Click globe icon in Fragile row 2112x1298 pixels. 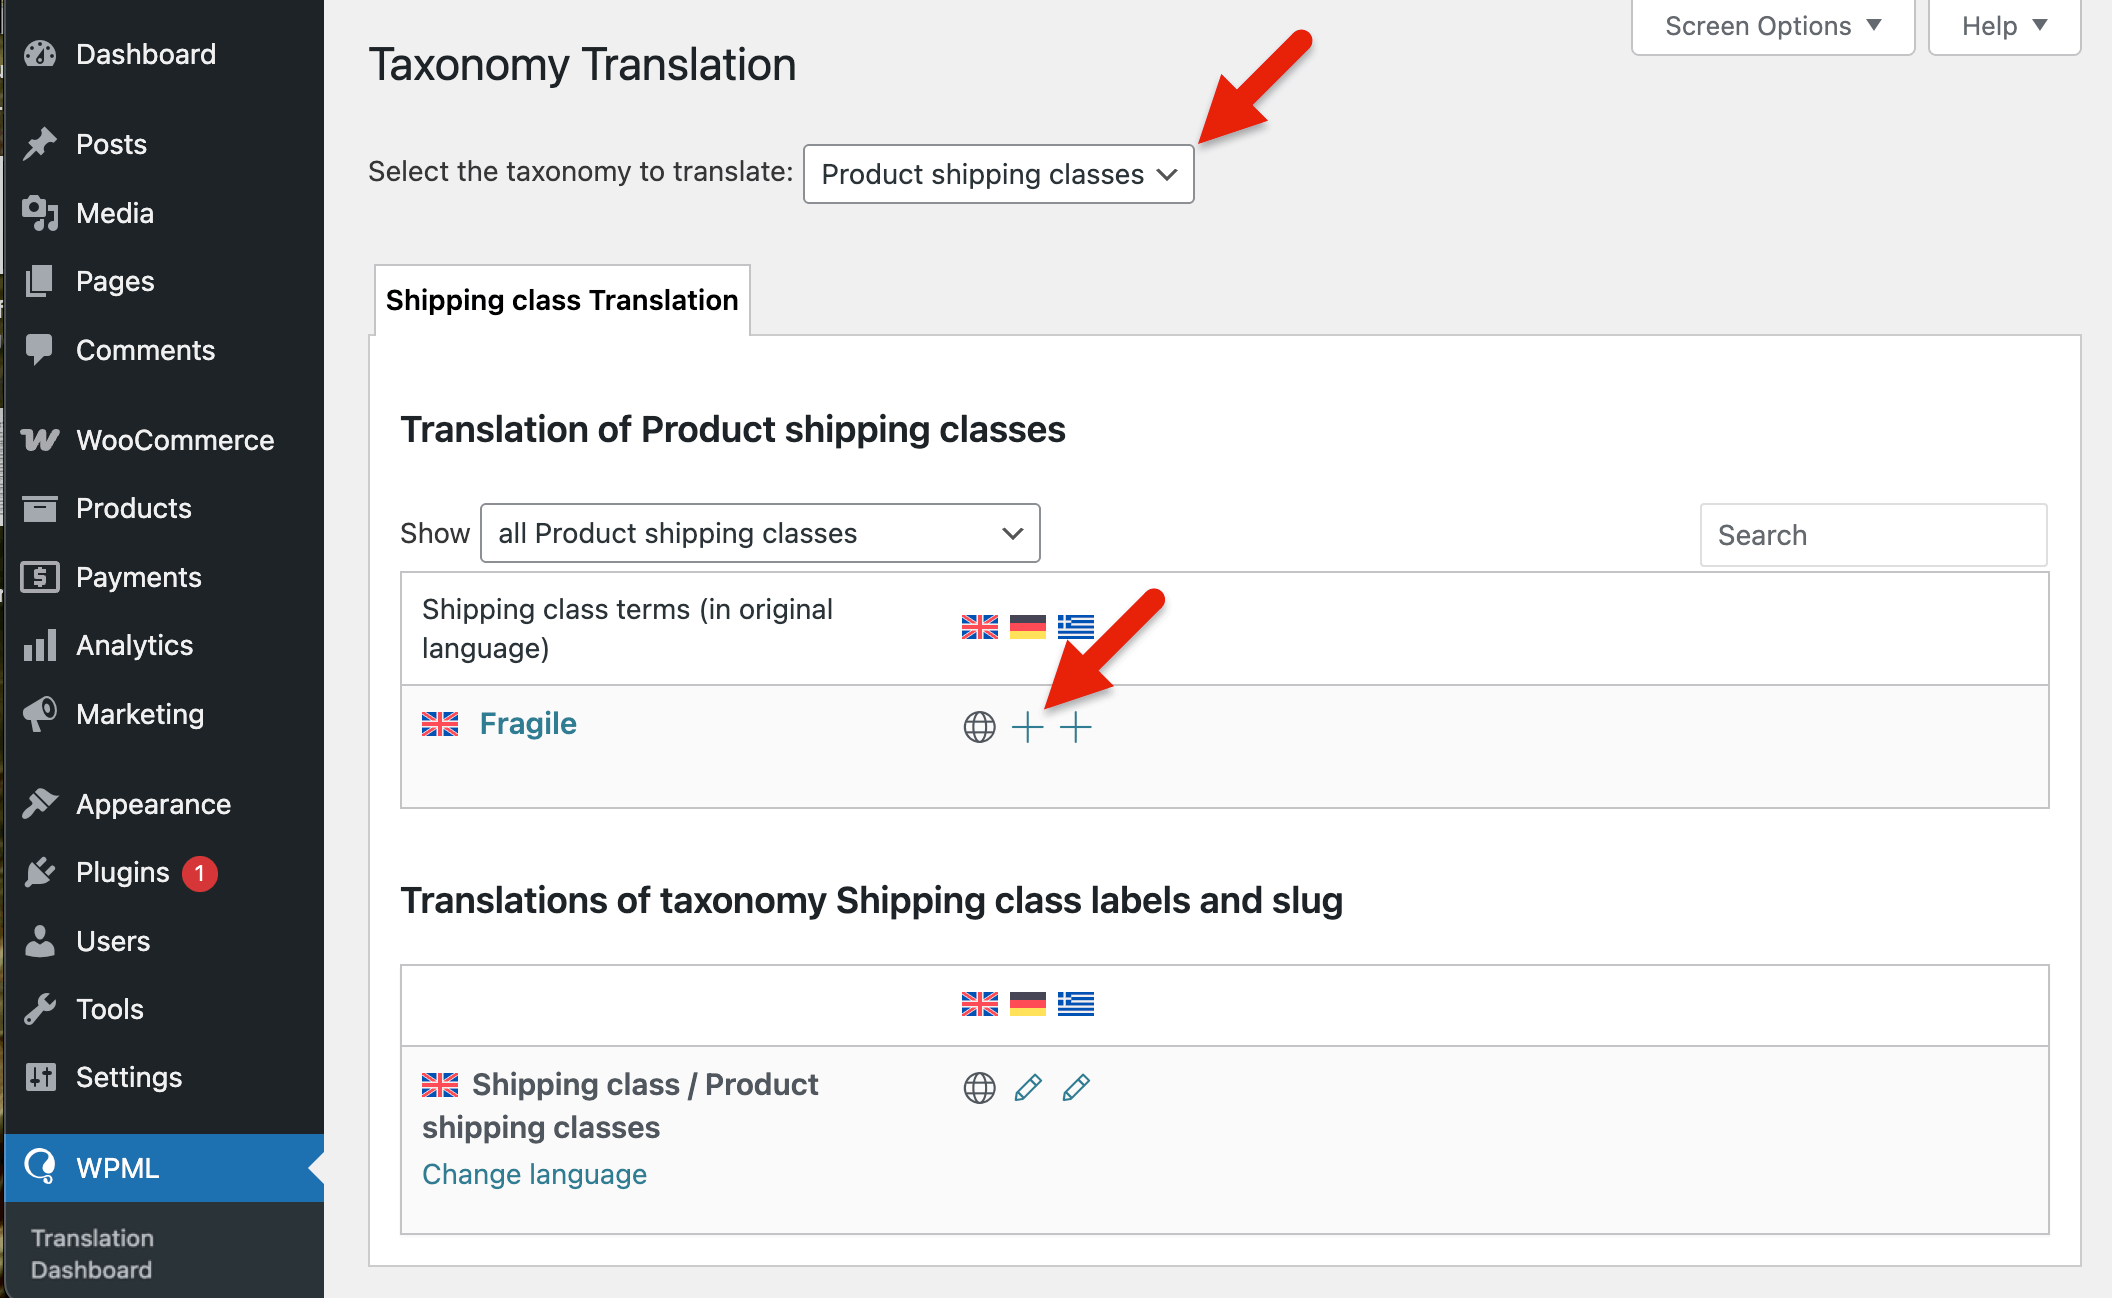click(x=979, y=727)
